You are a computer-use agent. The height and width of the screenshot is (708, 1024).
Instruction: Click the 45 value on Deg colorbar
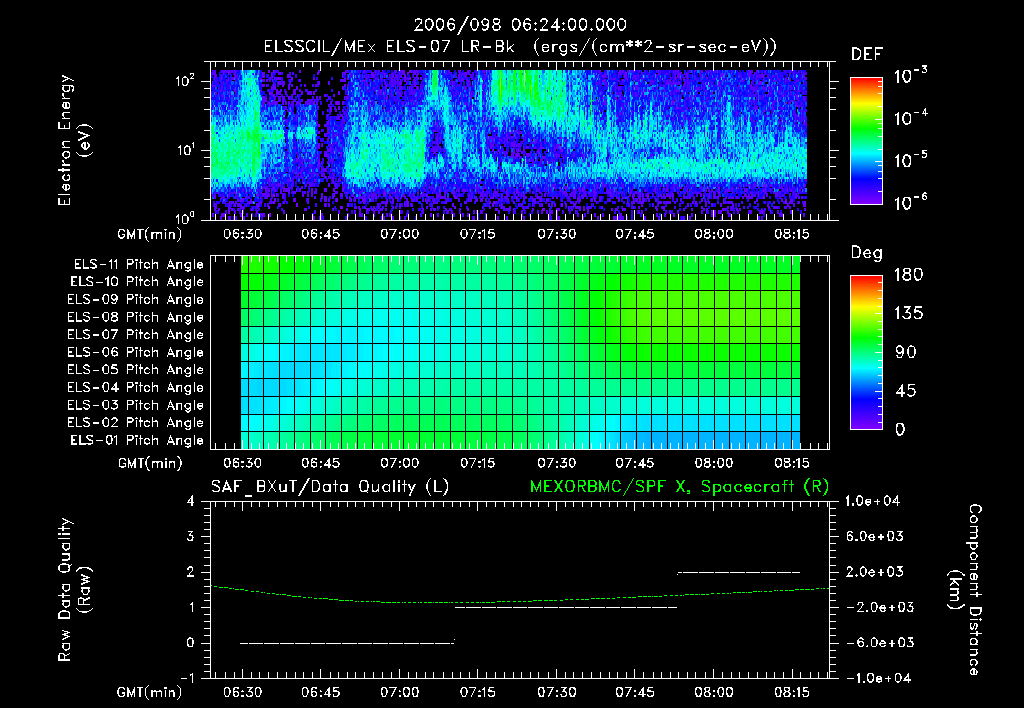(906, 391)
